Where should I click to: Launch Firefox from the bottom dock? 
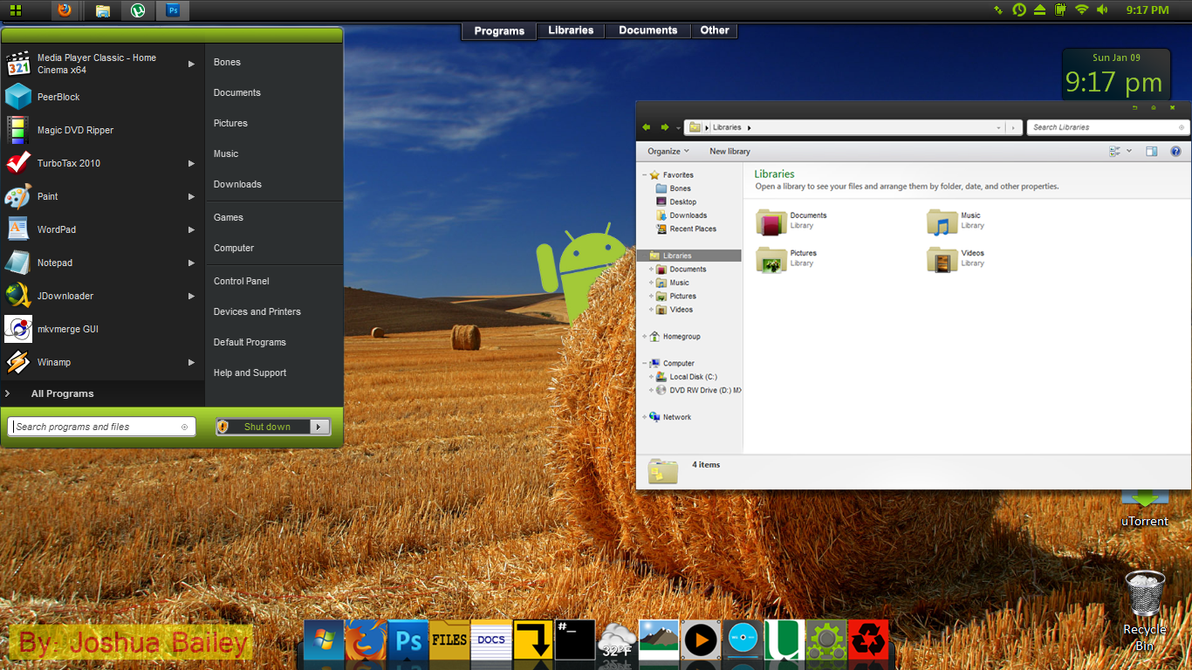(366, 640)
